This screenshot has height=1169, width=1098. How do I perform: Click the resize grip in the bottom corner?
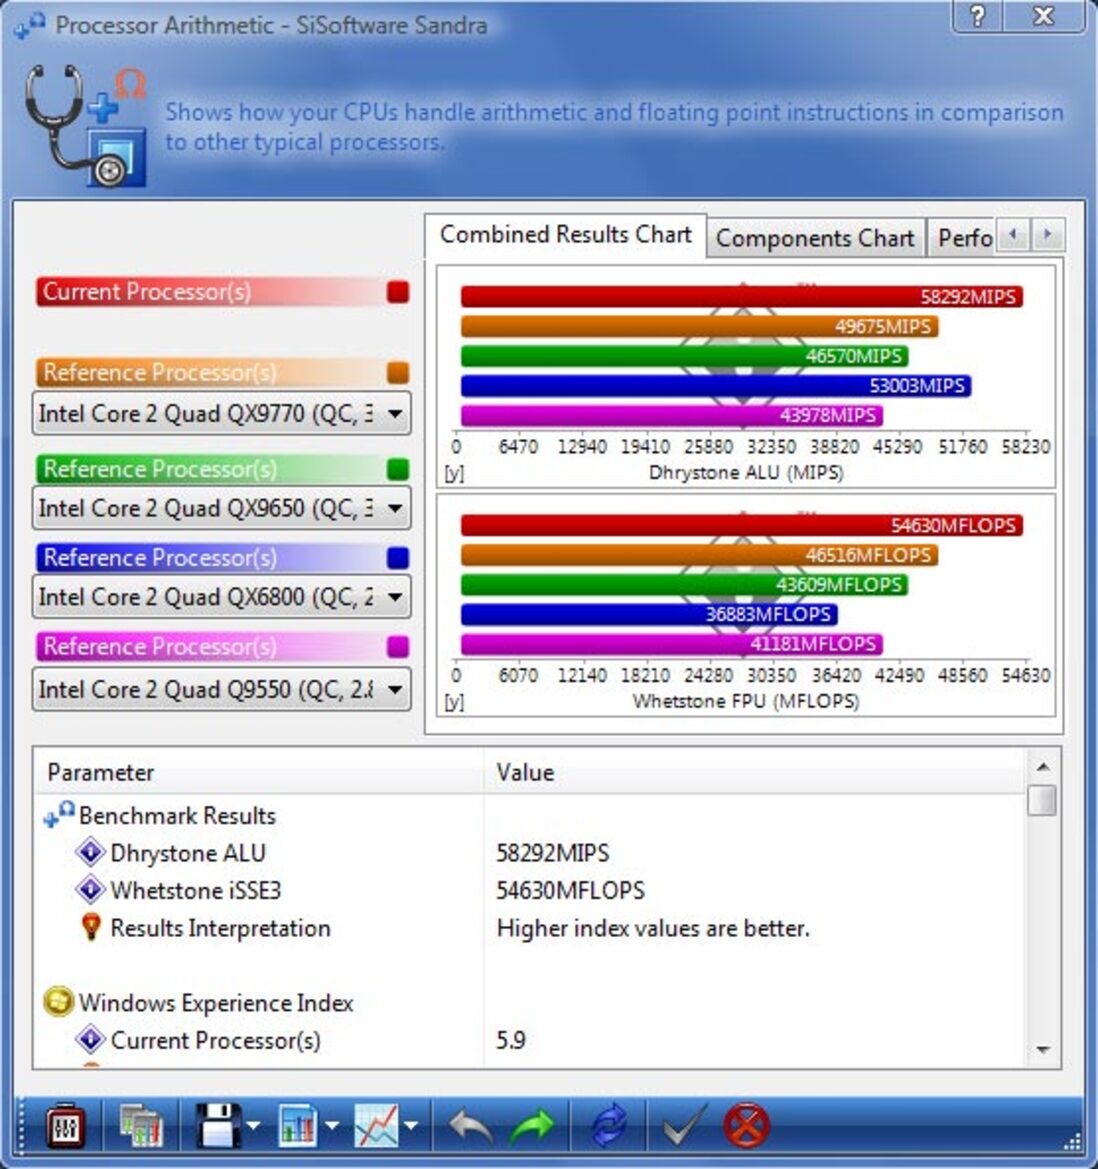click(x=1072, y=1141)
